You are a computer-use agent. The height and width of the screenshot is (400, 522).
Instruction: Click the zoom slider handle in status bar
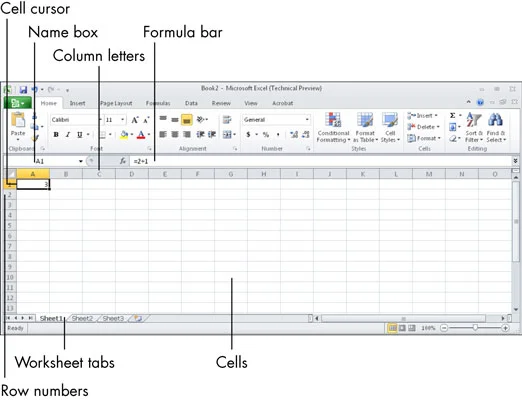coord(475,328)
